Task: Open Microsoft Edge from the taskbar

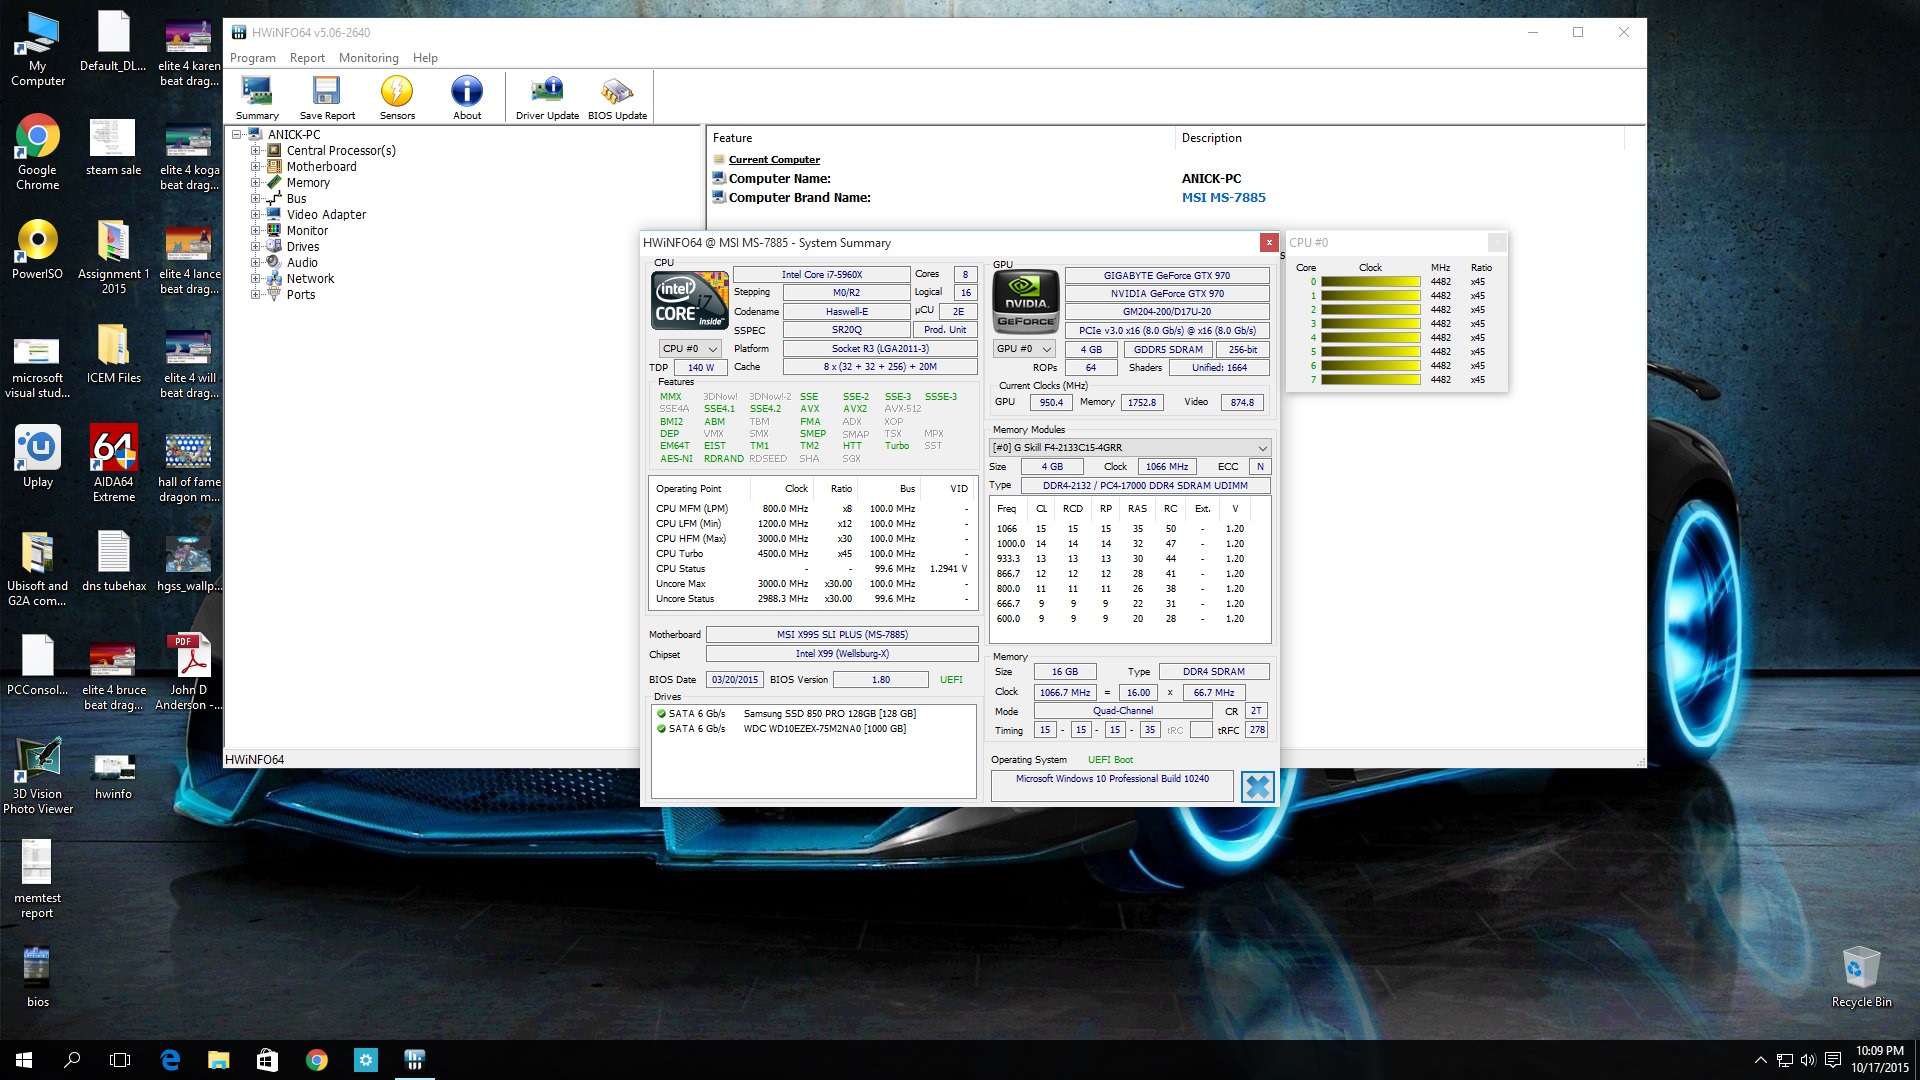Action: pyautogui.click(x=170, y=1060)
